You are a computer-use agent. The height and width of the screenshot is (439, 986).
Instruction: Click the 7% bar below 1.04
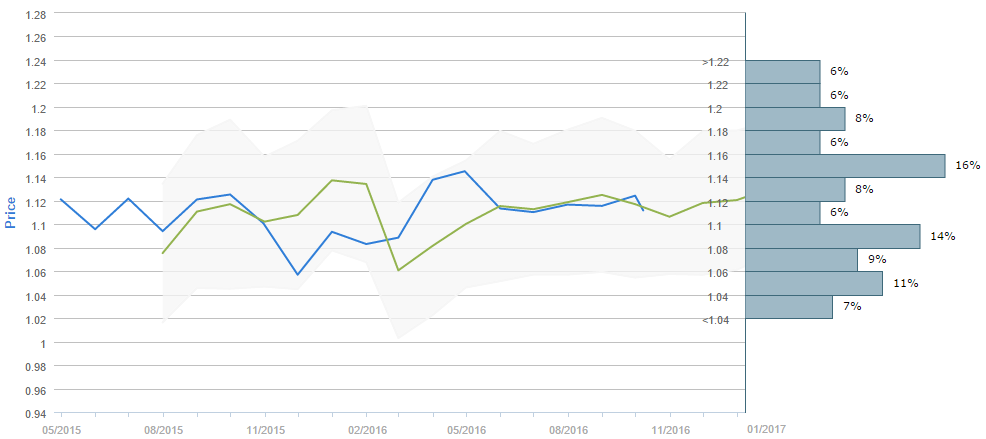[x=789, y=307]
